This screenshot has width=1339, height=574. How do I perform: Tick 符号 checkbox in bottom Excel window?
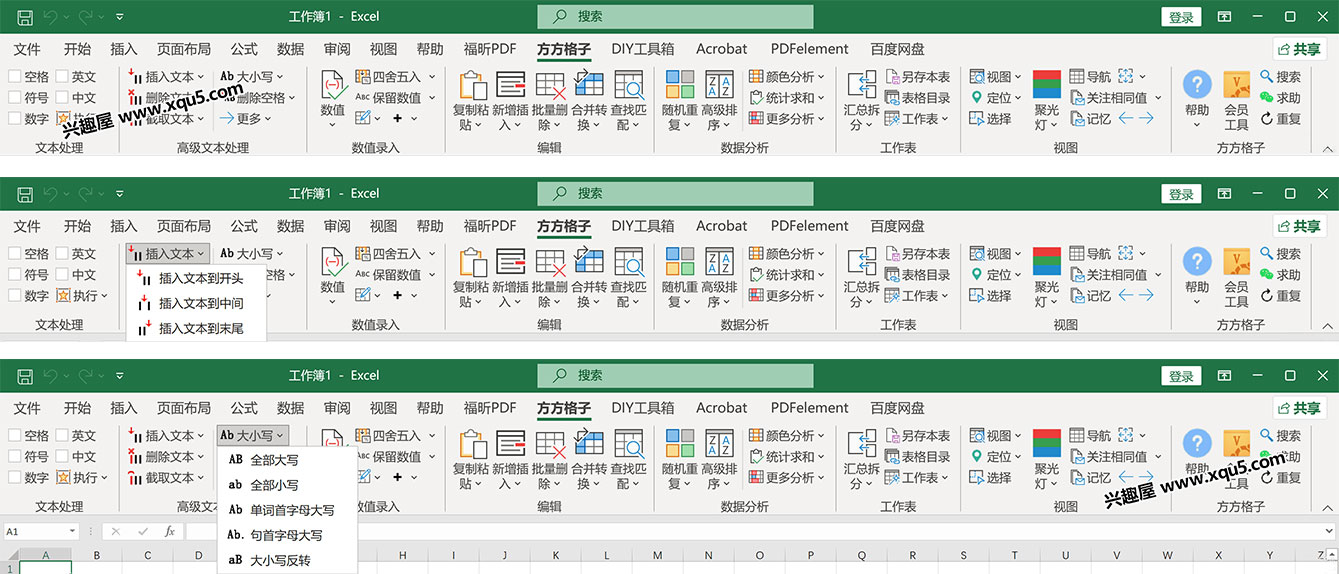[14, 457]
